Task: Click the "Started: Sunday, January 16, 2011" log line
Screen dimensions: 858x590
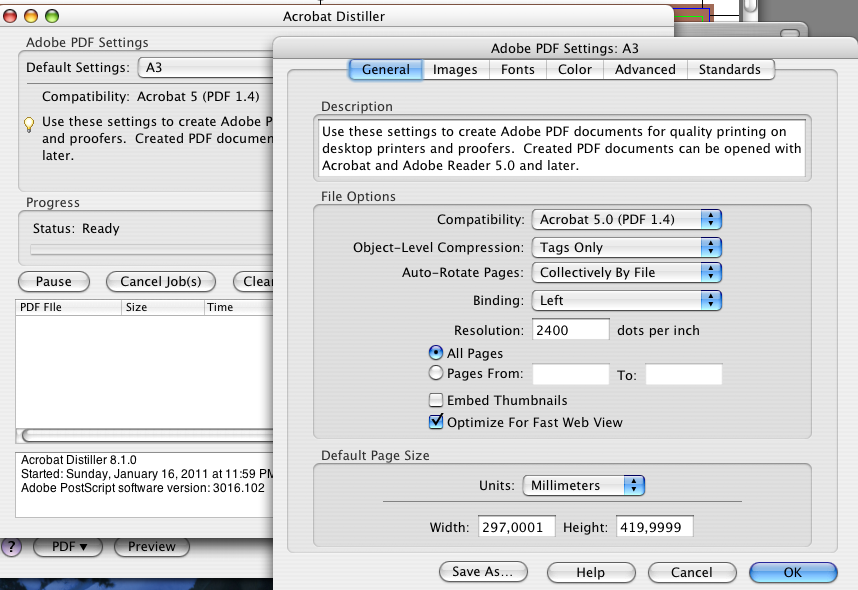Action: [x=147, y=474]
